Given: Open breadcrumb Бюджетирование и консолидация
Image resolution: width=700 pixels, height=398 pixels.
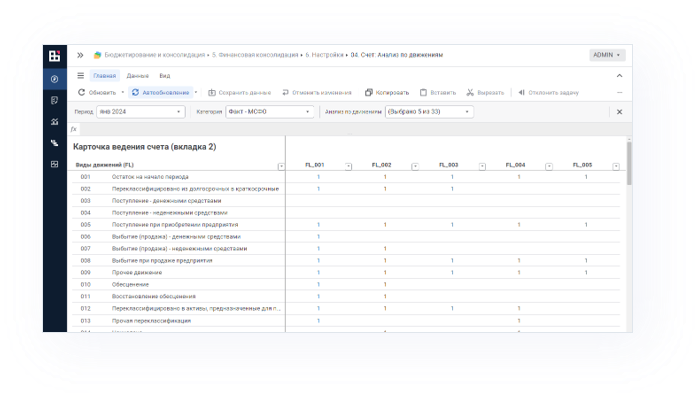Looking at the screenshot, I should (154, 55).
